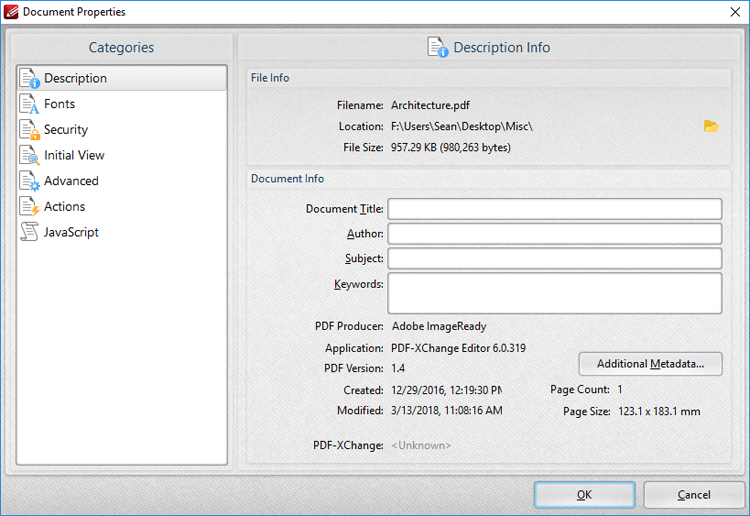The image size is (750, 516).
Task: Focus the Subject input field
Action: pyautogui.click(x=555, y=259)
